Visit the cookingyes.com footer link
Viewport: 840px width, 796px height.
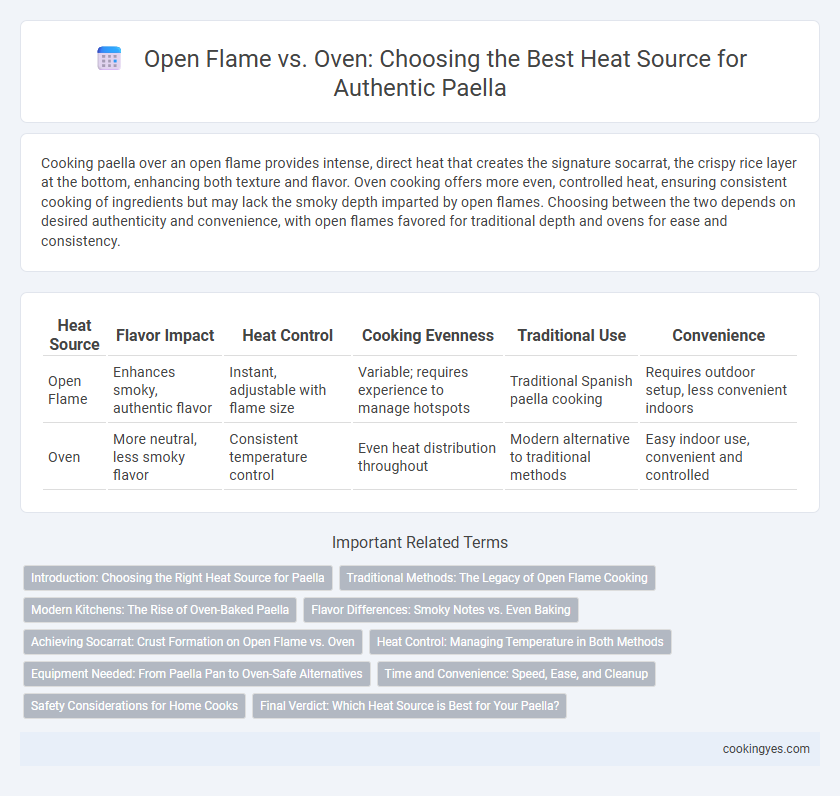pos(766,749)
